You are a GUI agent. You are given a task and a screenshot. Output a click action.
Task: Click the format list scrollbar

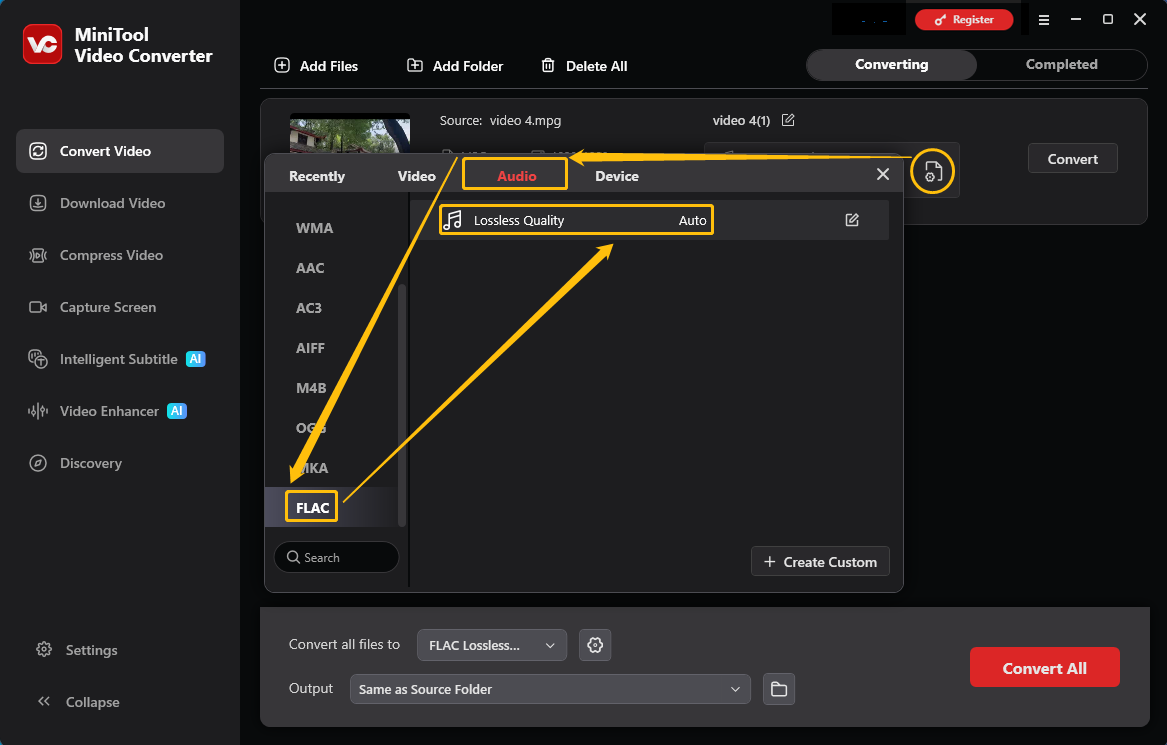point(403,406)
